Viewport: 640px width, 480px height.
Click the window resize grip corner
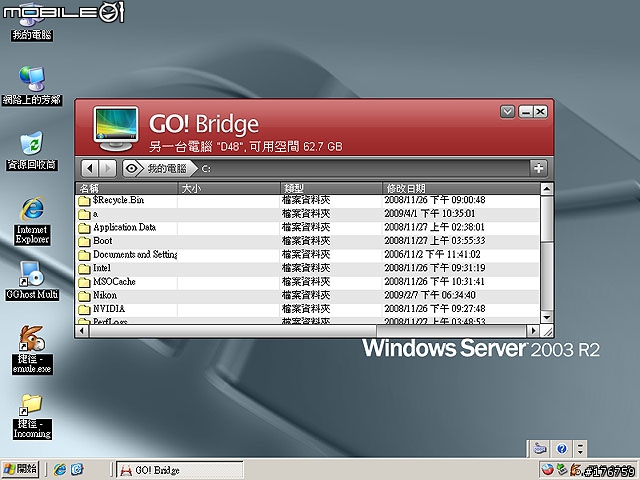(x=547, y=331)
